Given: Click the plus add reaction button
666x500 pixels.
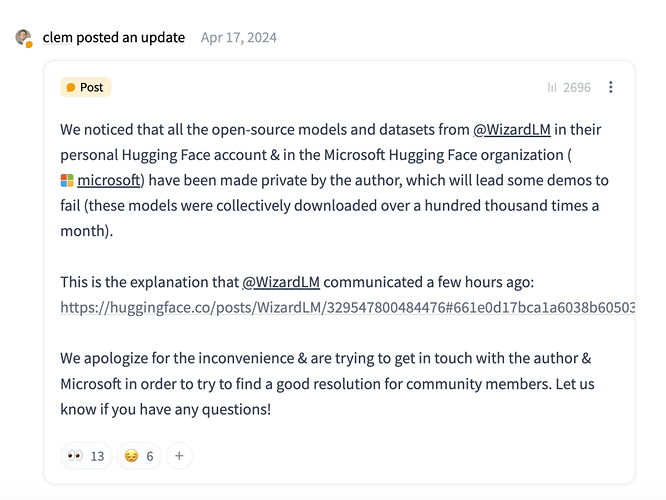Looking at the screenshot, I should (x=179, y=456).
